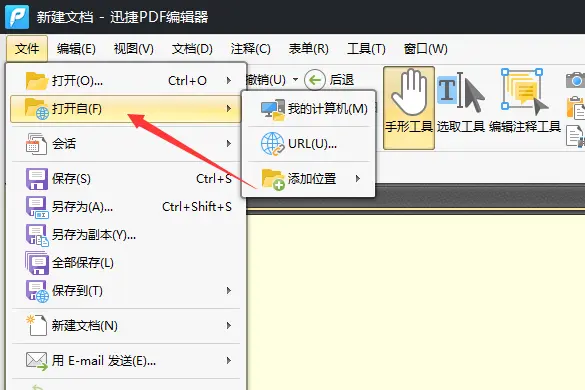Expand the 保存到(T) submenu arrow

click(x=229, y=291)
